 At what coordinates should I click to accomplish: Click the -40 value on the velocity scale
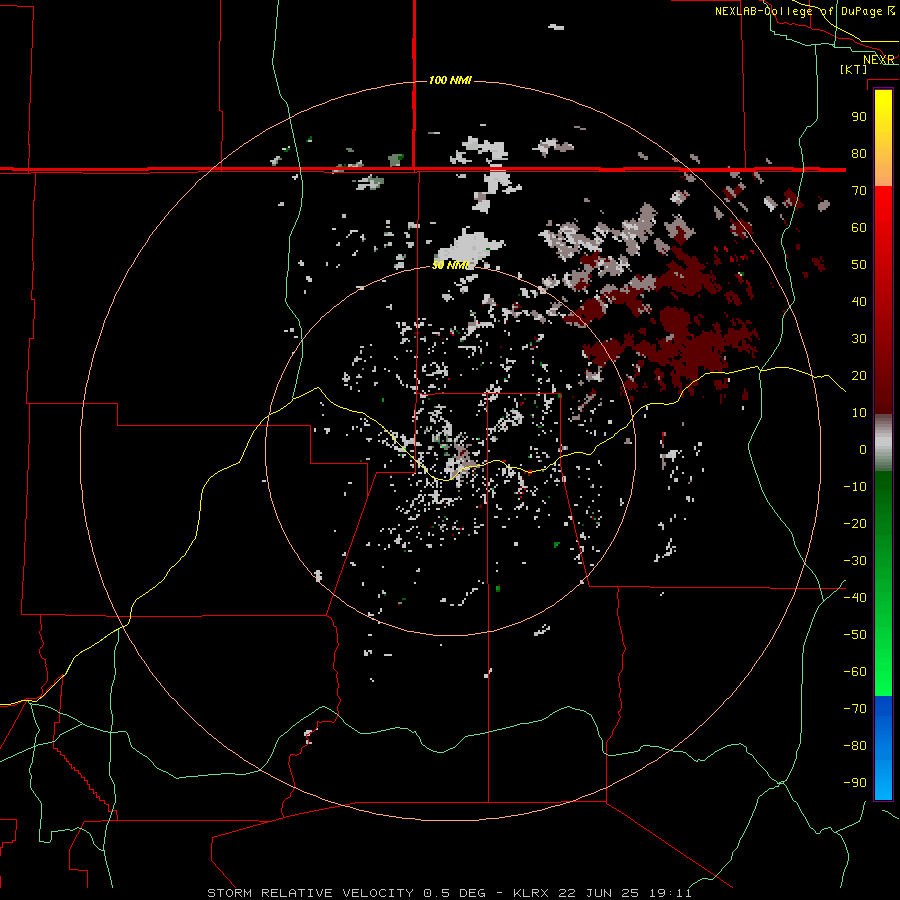(x=855, y=598)
